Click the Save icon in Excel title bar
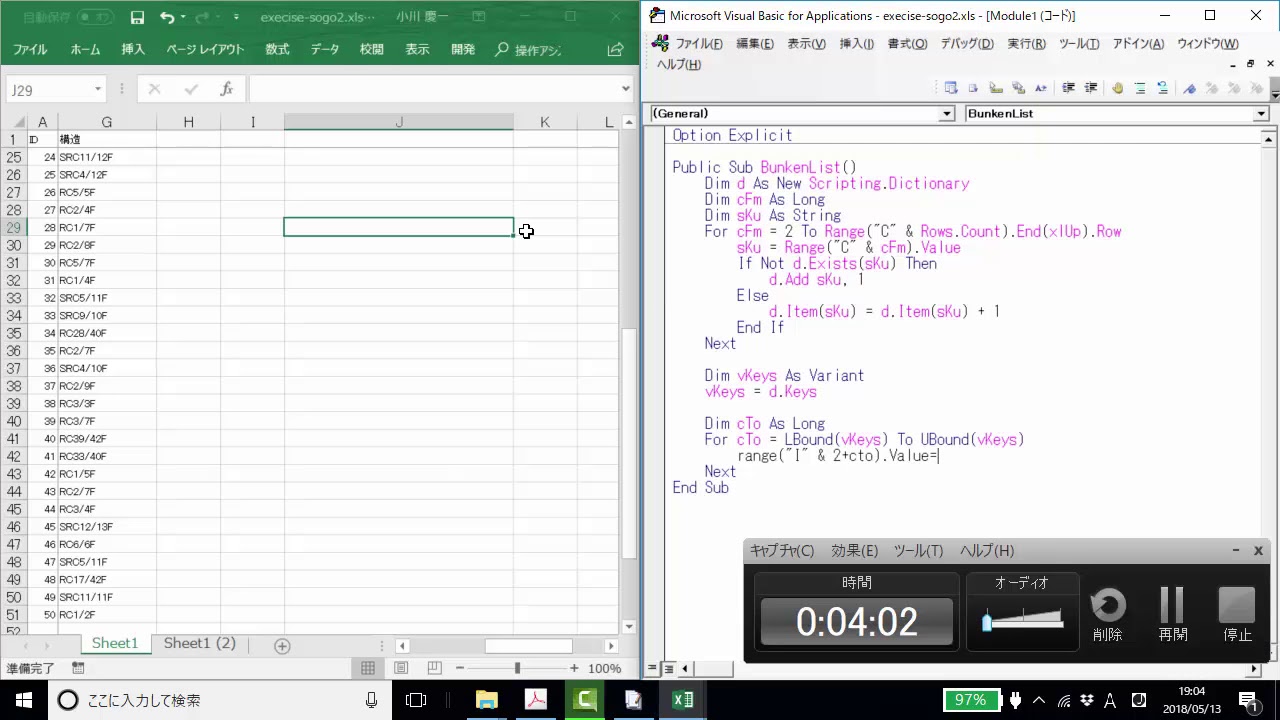 tap(137, 17)
